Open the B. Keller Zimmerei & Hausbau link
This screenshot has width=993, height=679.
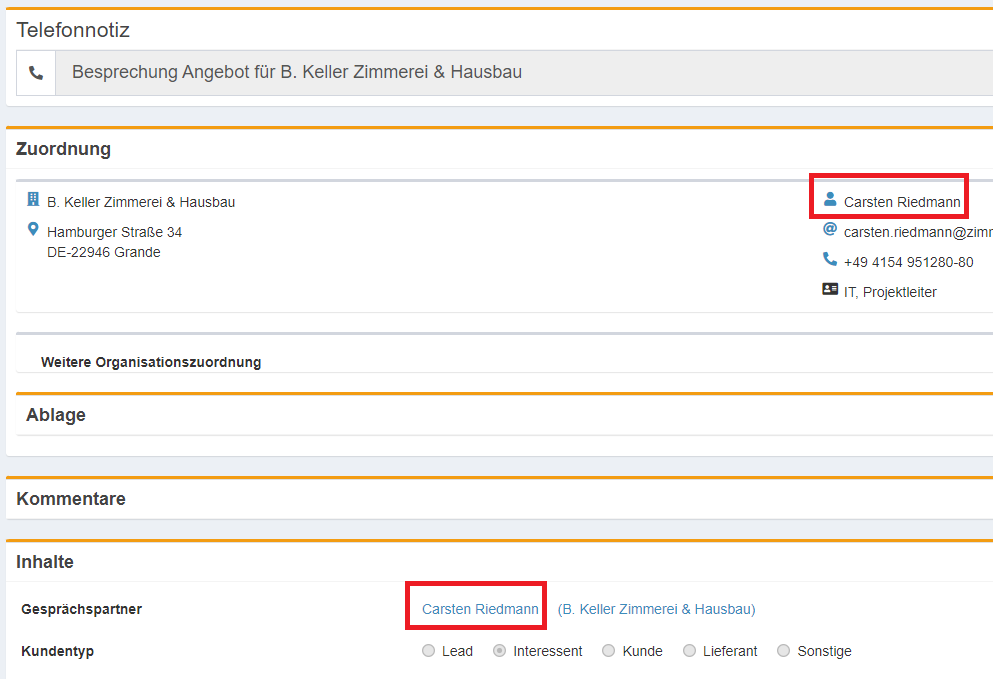click(656, 609)
